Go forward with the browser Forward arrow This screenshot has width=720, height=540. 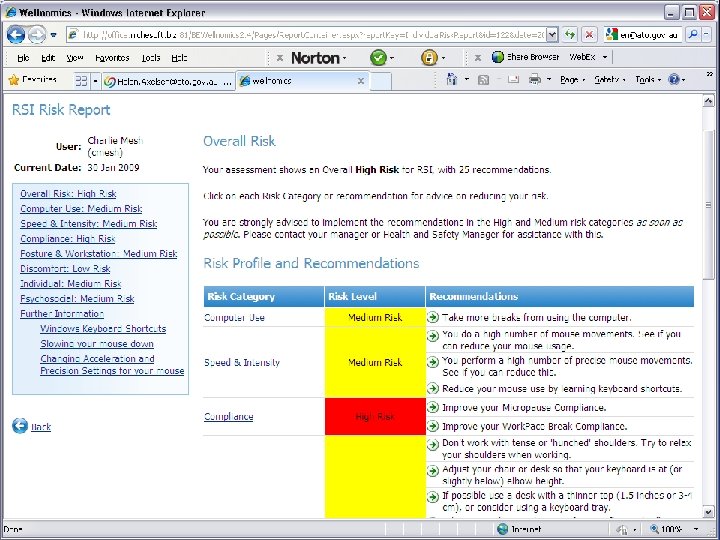tap(37, 34)
